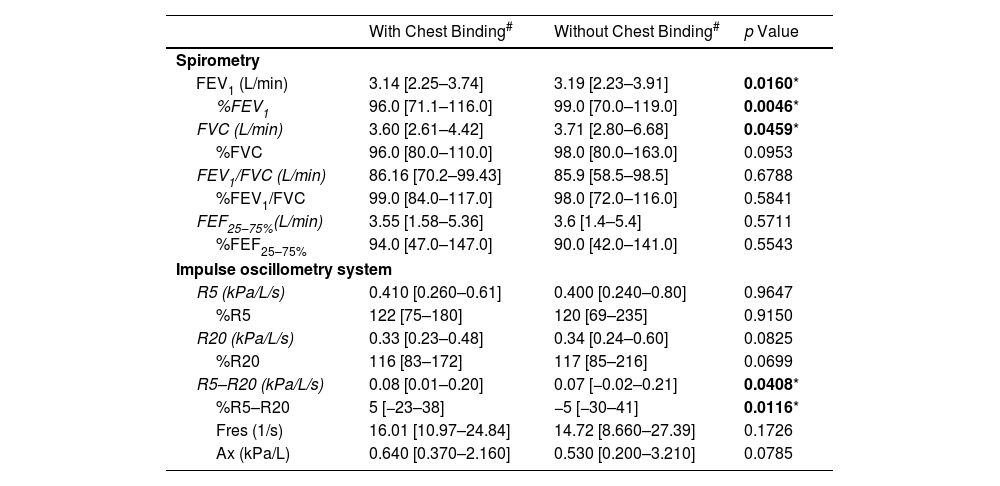Select the "FVC (L/min)" row label
Screen dimensions: 1000x486
pos(240,130)
